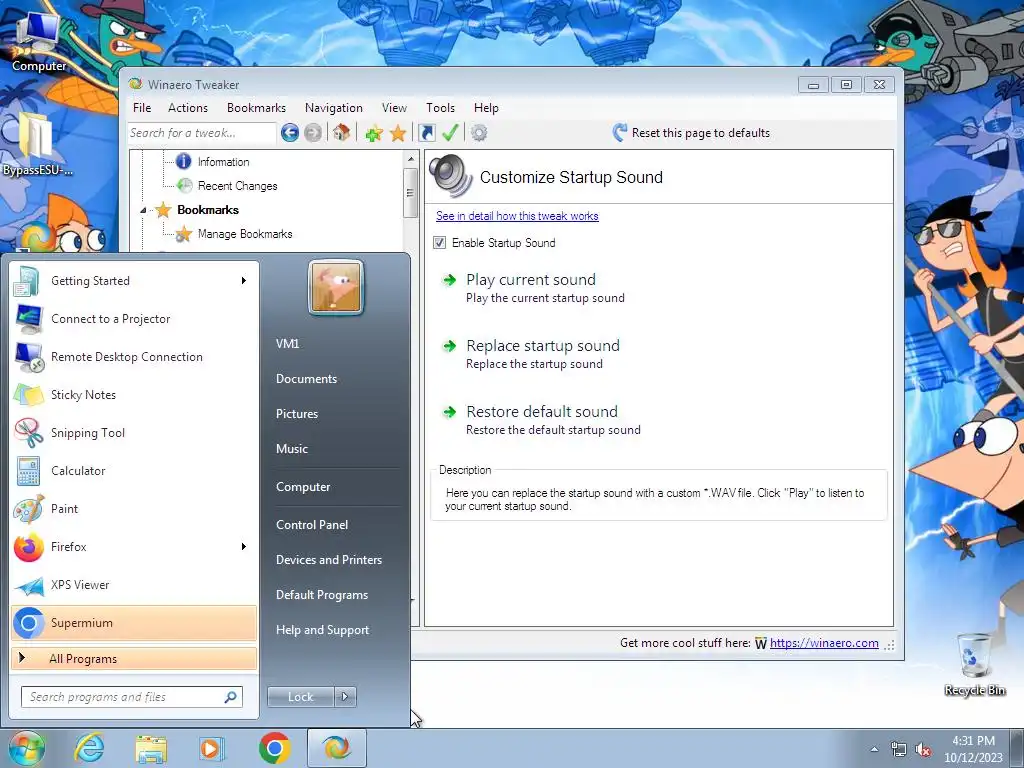The image size is (1024, 768).
Task: Open Devices and Printers from Start menu
Action: 329,560
